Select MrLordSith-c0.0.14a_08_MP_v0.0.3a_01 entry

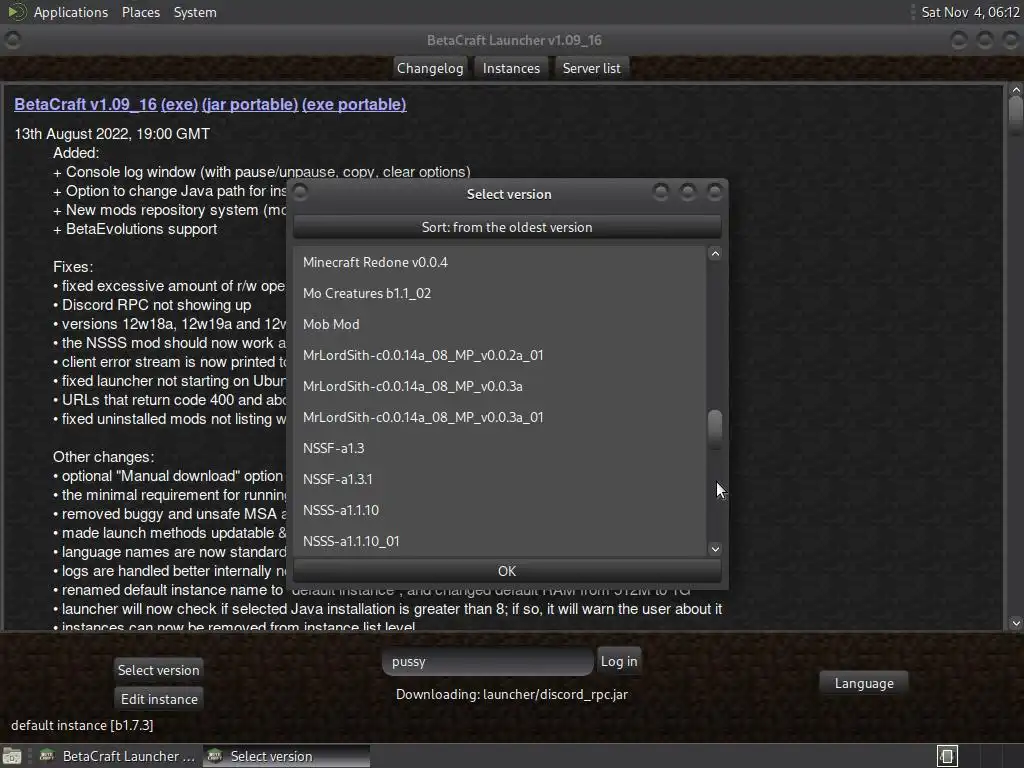500,417
